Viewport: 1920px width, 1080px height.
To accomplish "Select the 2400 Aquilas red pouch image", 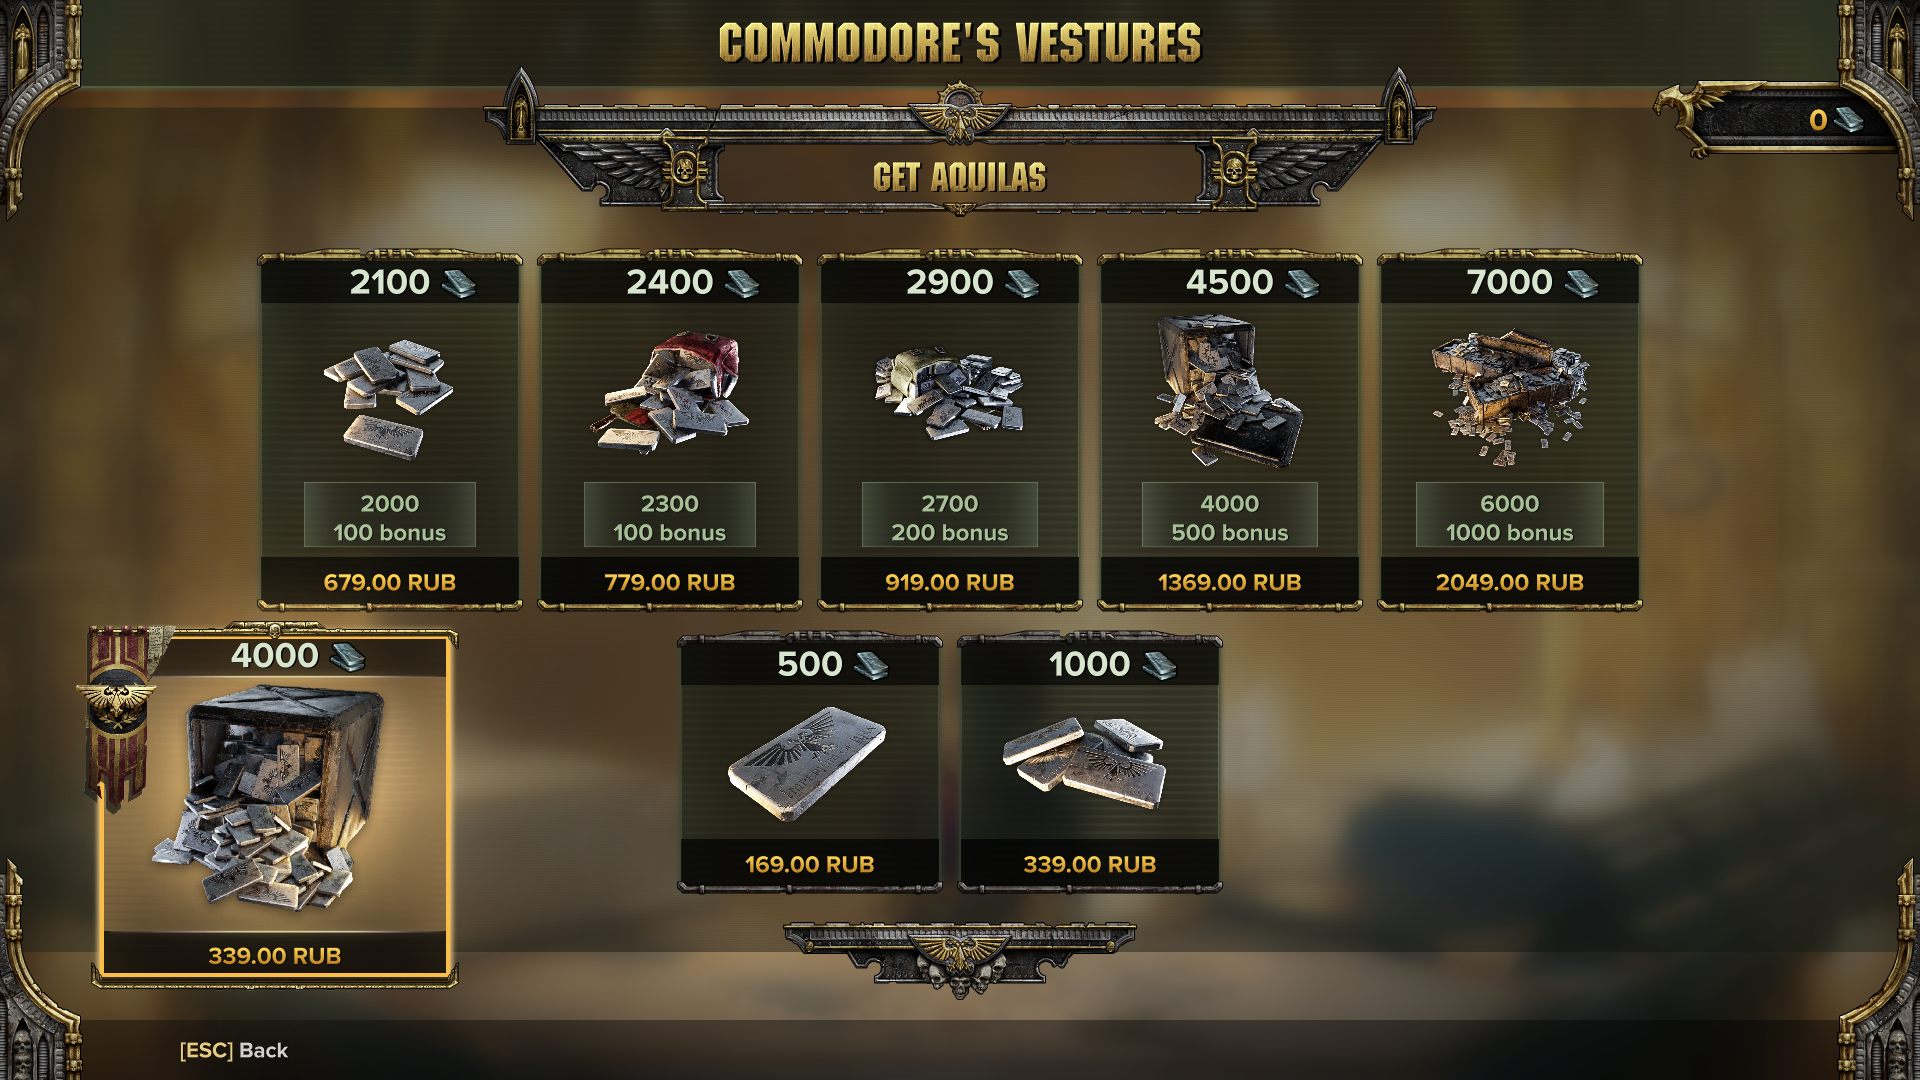I will [x=669, y=392].
